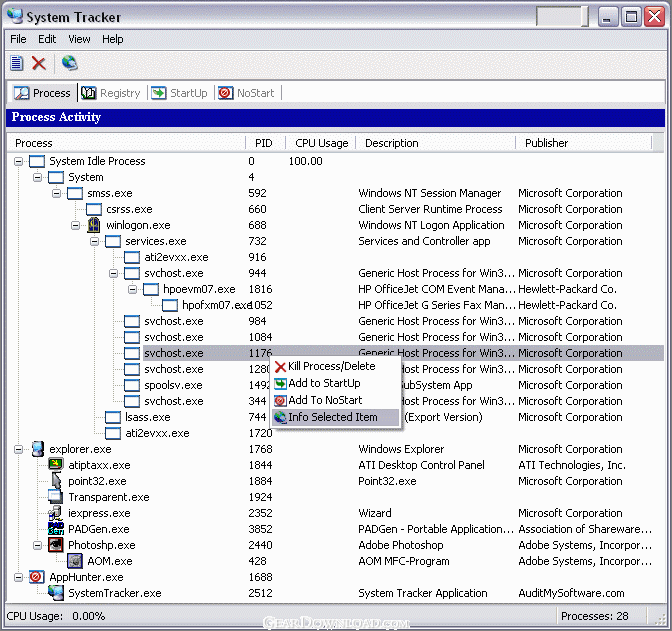Select the svchost.exe row with PID 1084
The height and width of the screenshot is (631, 672).
[x=336, y=337]
